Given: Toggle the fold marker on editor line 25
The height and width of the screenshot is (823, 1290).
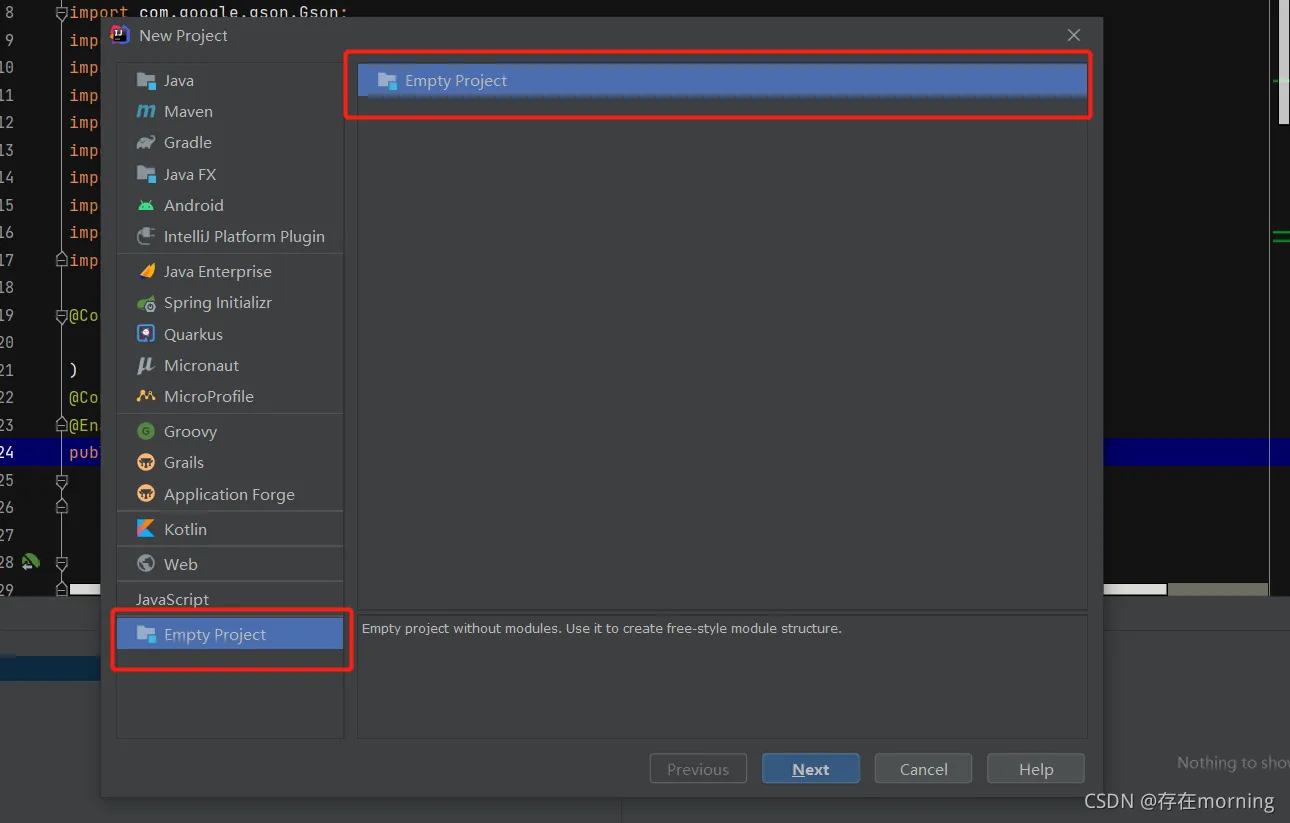Looking at the screenshot, I should click(x=62, y=481).
